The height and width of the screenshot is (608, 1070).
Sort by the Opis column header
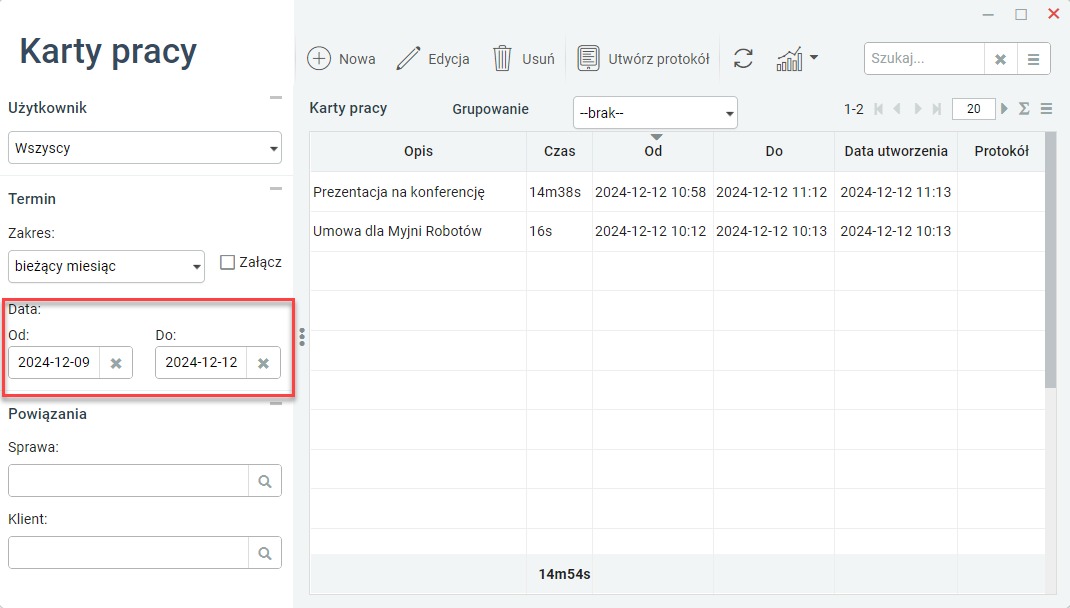(418, 151)
